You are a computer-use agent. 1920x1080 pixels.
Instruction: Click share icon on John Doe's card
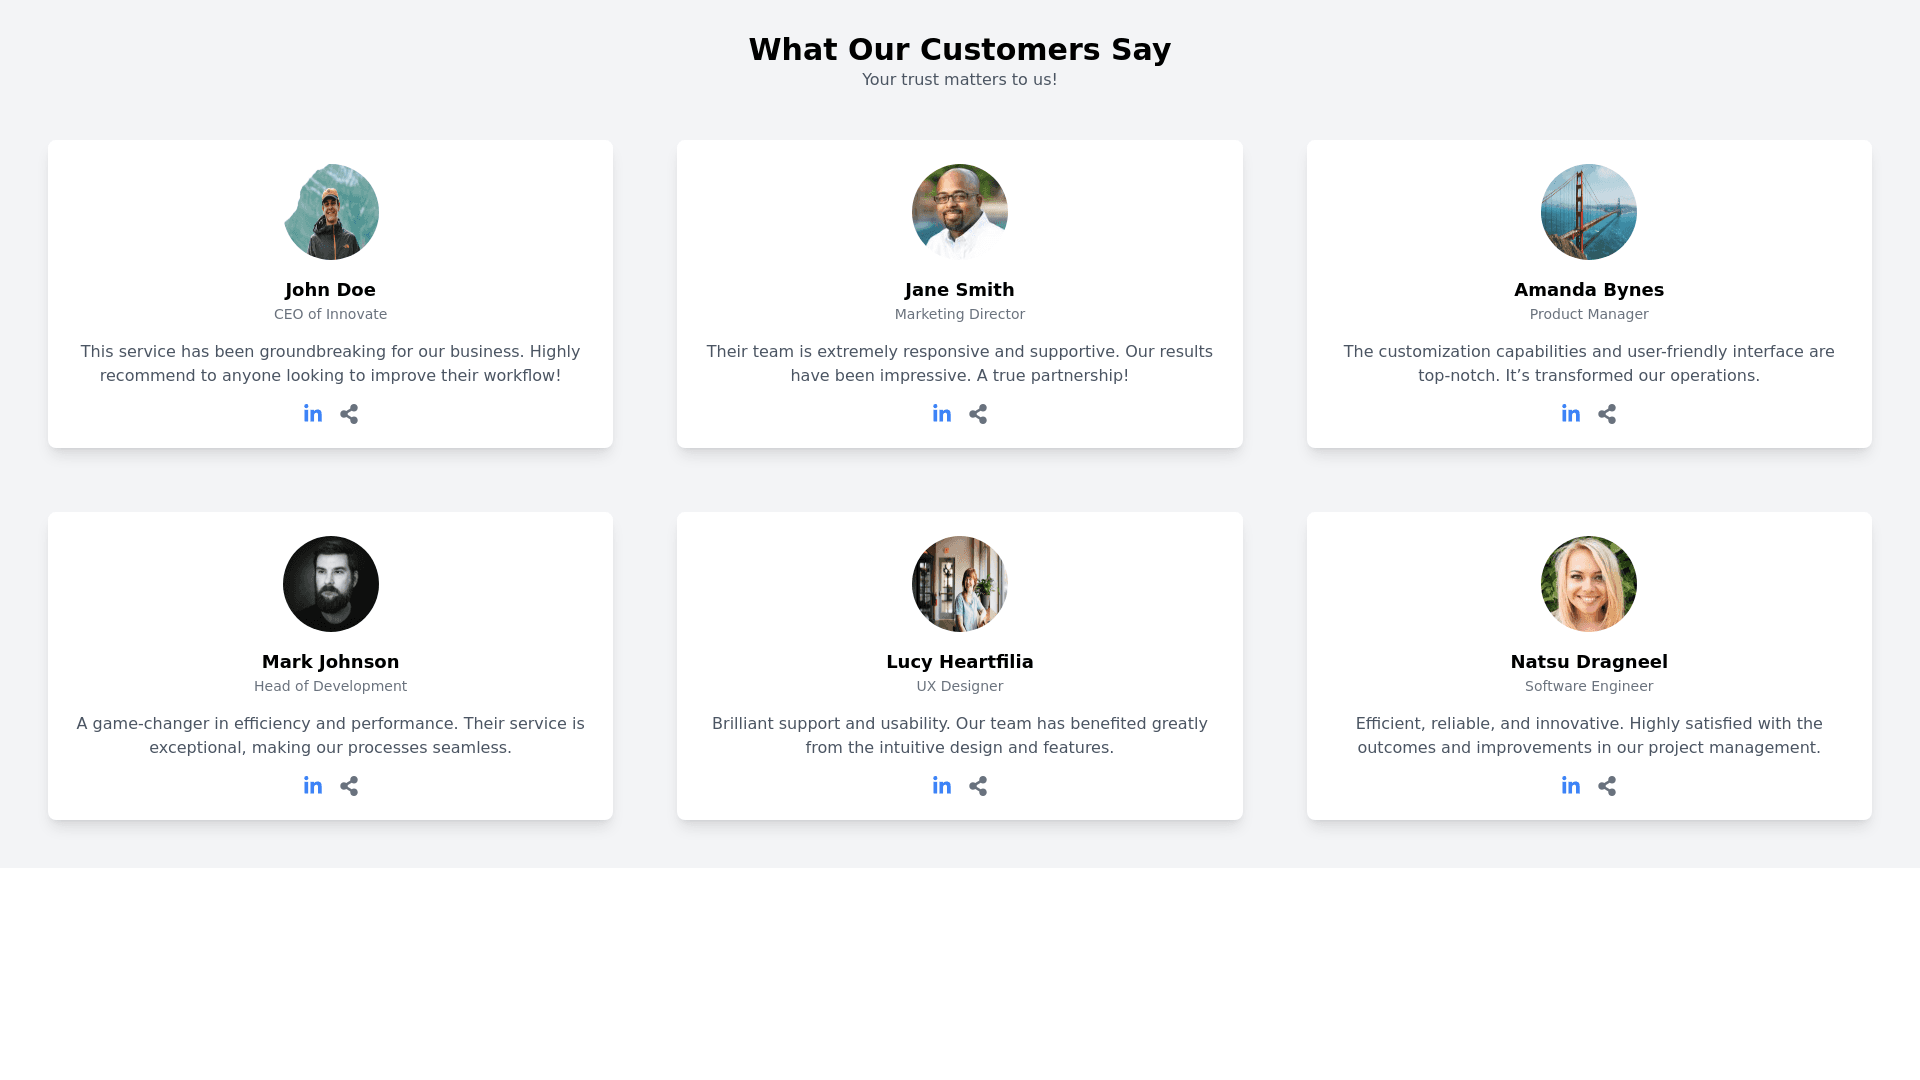pyautogui.click(x=349, y=414)
